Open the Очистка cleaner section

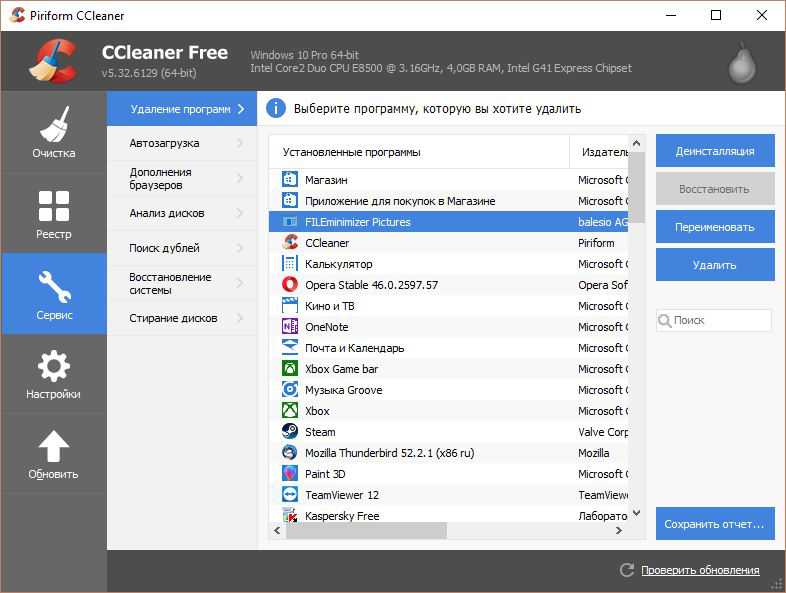[x=53, y=132]
